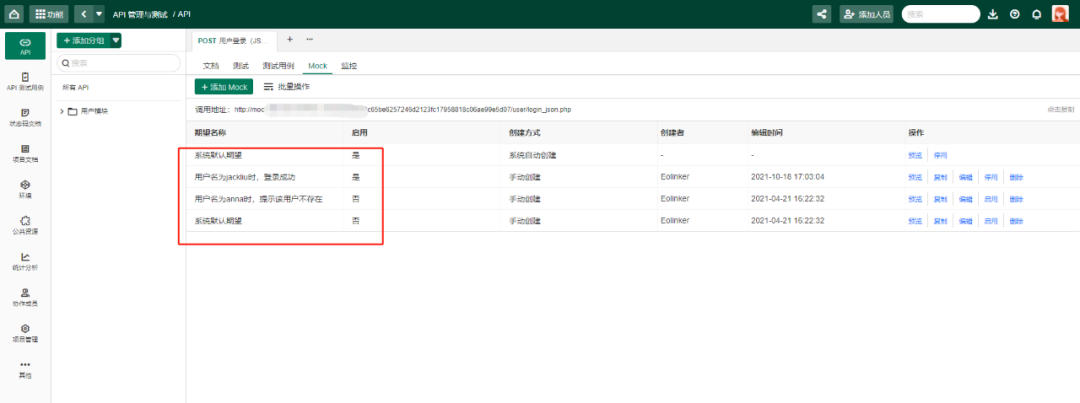Click 启用 for the anna mock row
The width and height of the screenshot is (1080, 403).
pyautogui.click(x=991, y=199)
